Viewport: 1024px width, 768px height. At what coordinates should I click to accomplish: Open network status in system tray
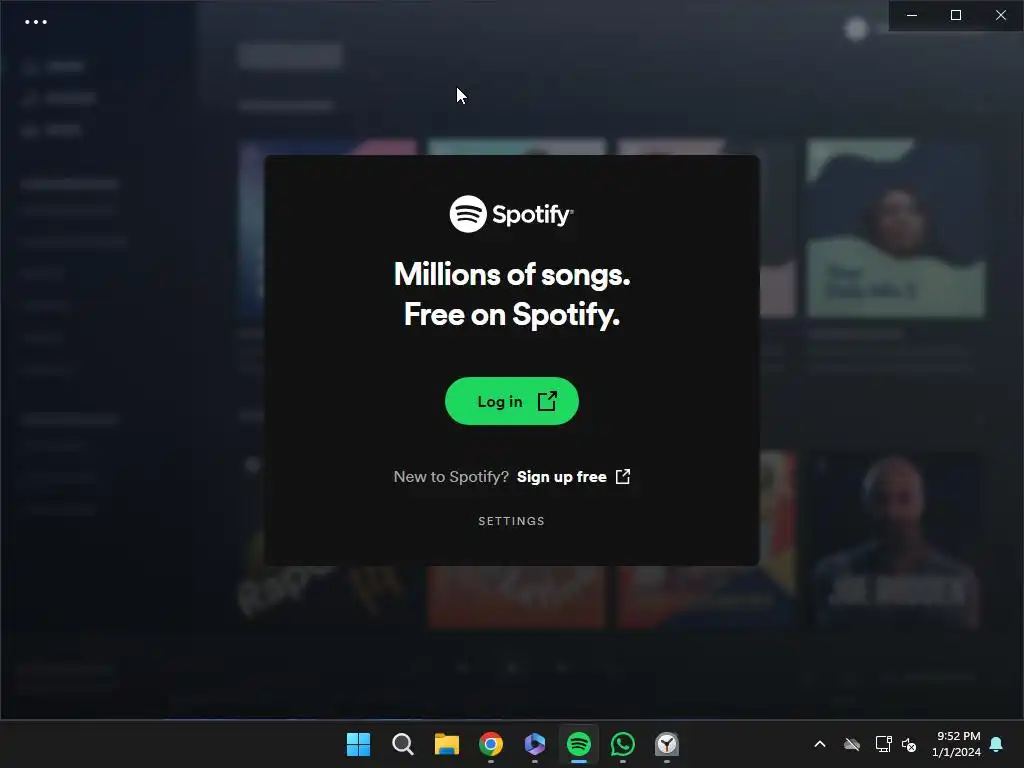point(883,744)
